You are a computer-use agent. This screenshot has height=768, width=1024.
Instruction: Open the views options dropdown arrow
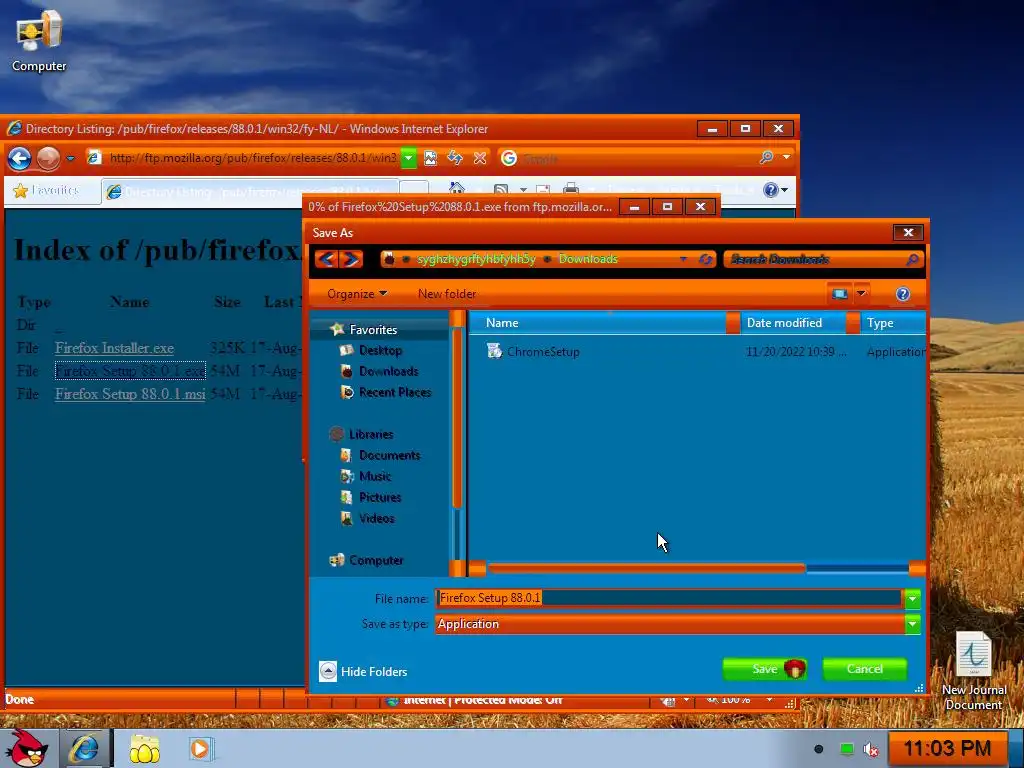[x=861, y=294]
